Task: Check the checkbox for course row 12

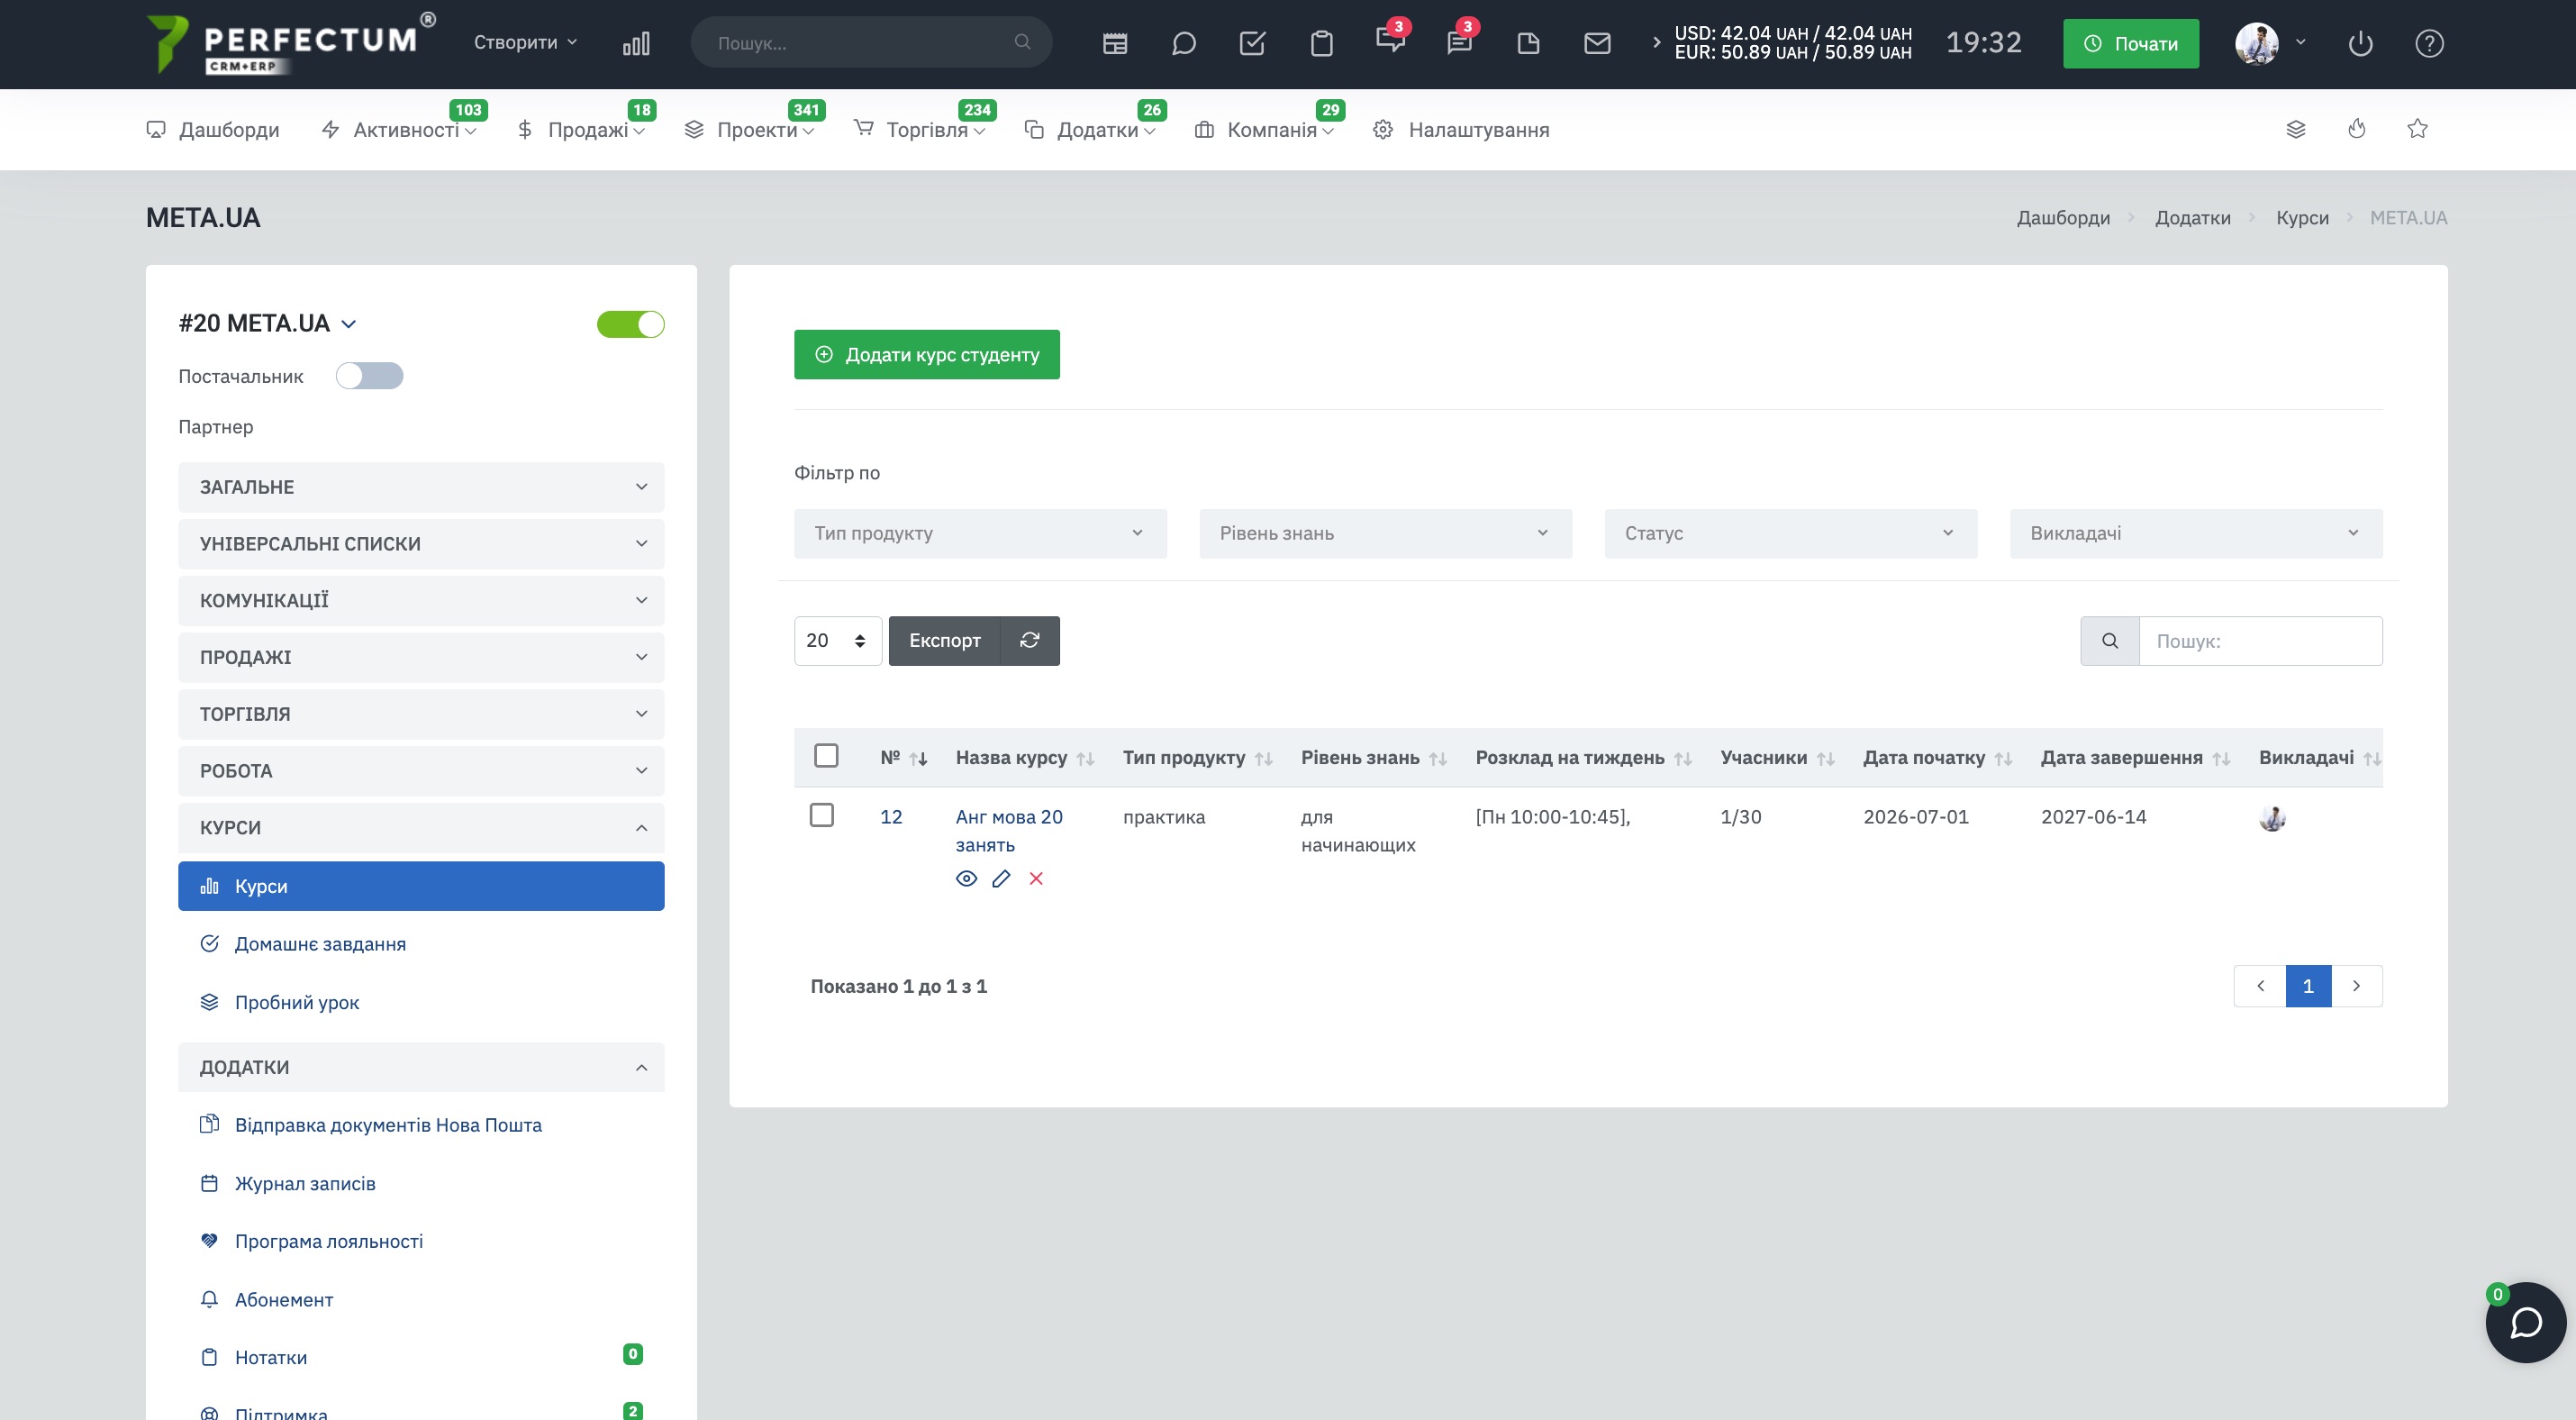Action: click(x=822, y=815)
